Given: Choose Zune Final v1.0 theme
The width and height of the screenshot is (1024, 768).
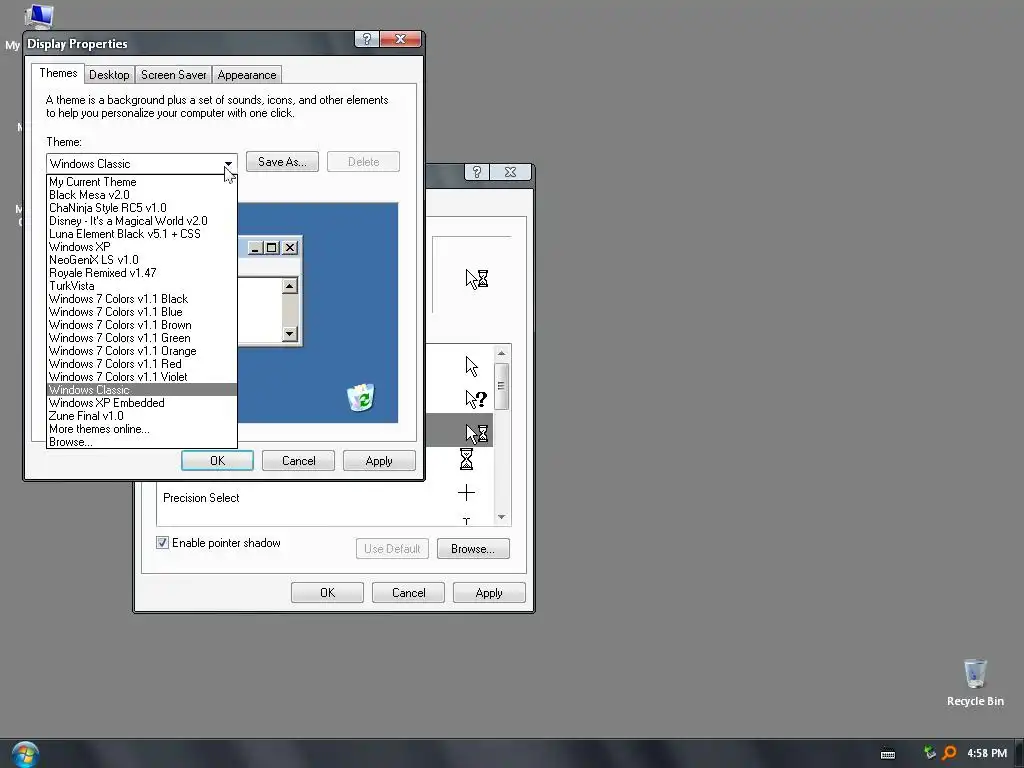Looking at the screenshot, I should pos(142,416).
